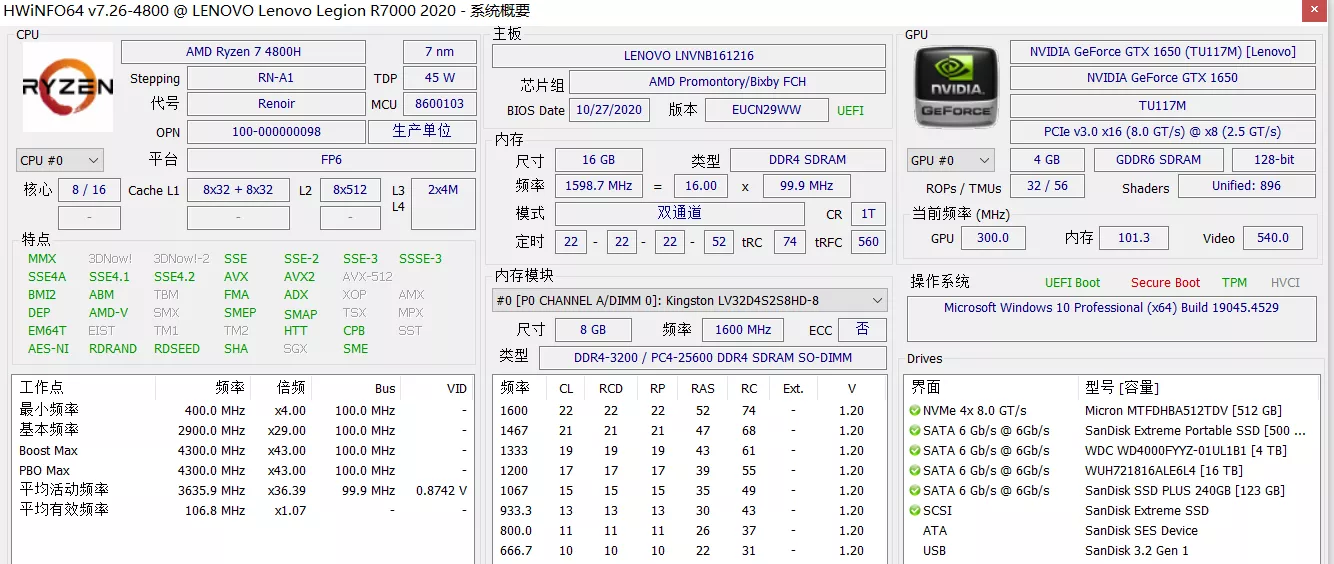Click the L2 cache 8x512 value
The width and height of the screenshot is (1334, 564).
tap(350, 190)
